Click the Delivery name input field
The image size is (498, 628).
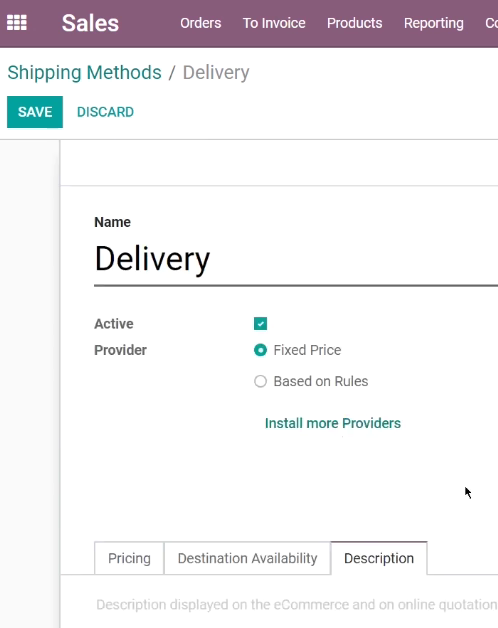pos(296,260)
